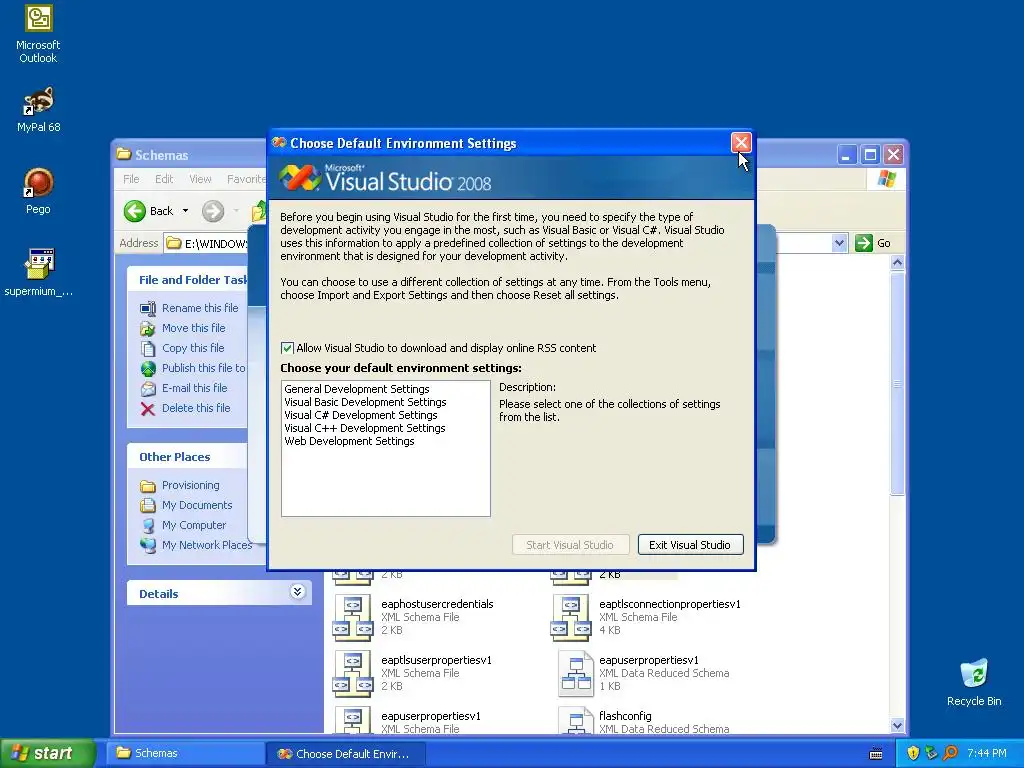This screenshot has width=1024, height=768.
Task: Click the scroll up arrow in Schemas
Action: pos(897,263)
